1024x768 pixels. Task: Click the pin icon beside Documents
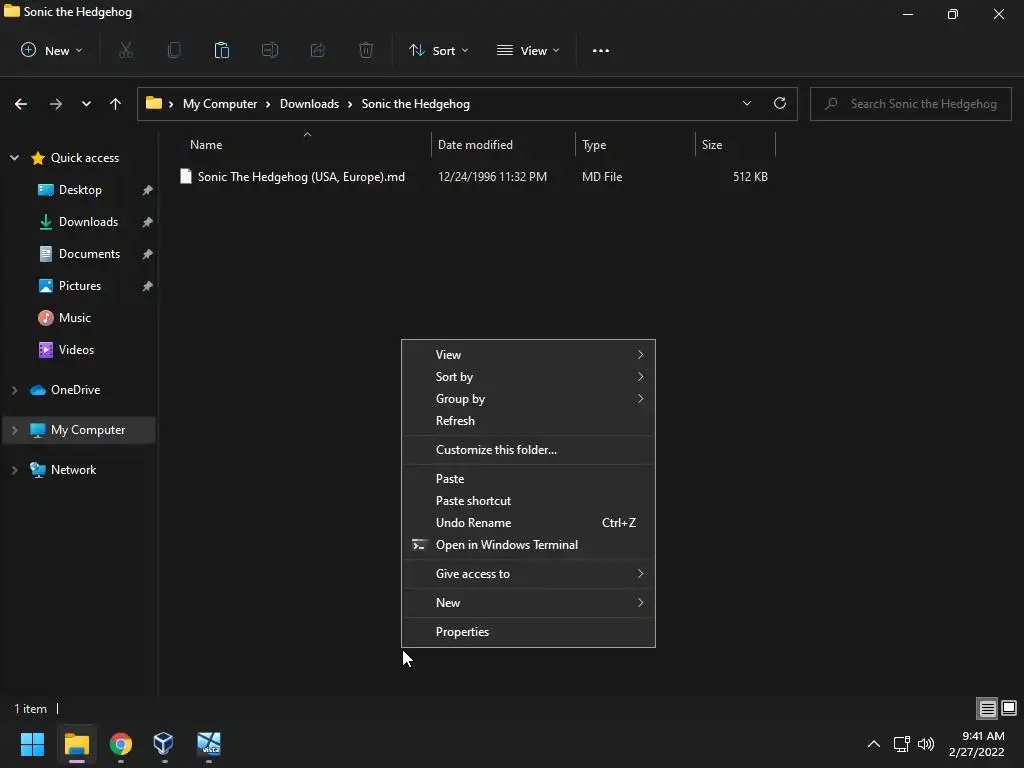click(x=148, y=254)
